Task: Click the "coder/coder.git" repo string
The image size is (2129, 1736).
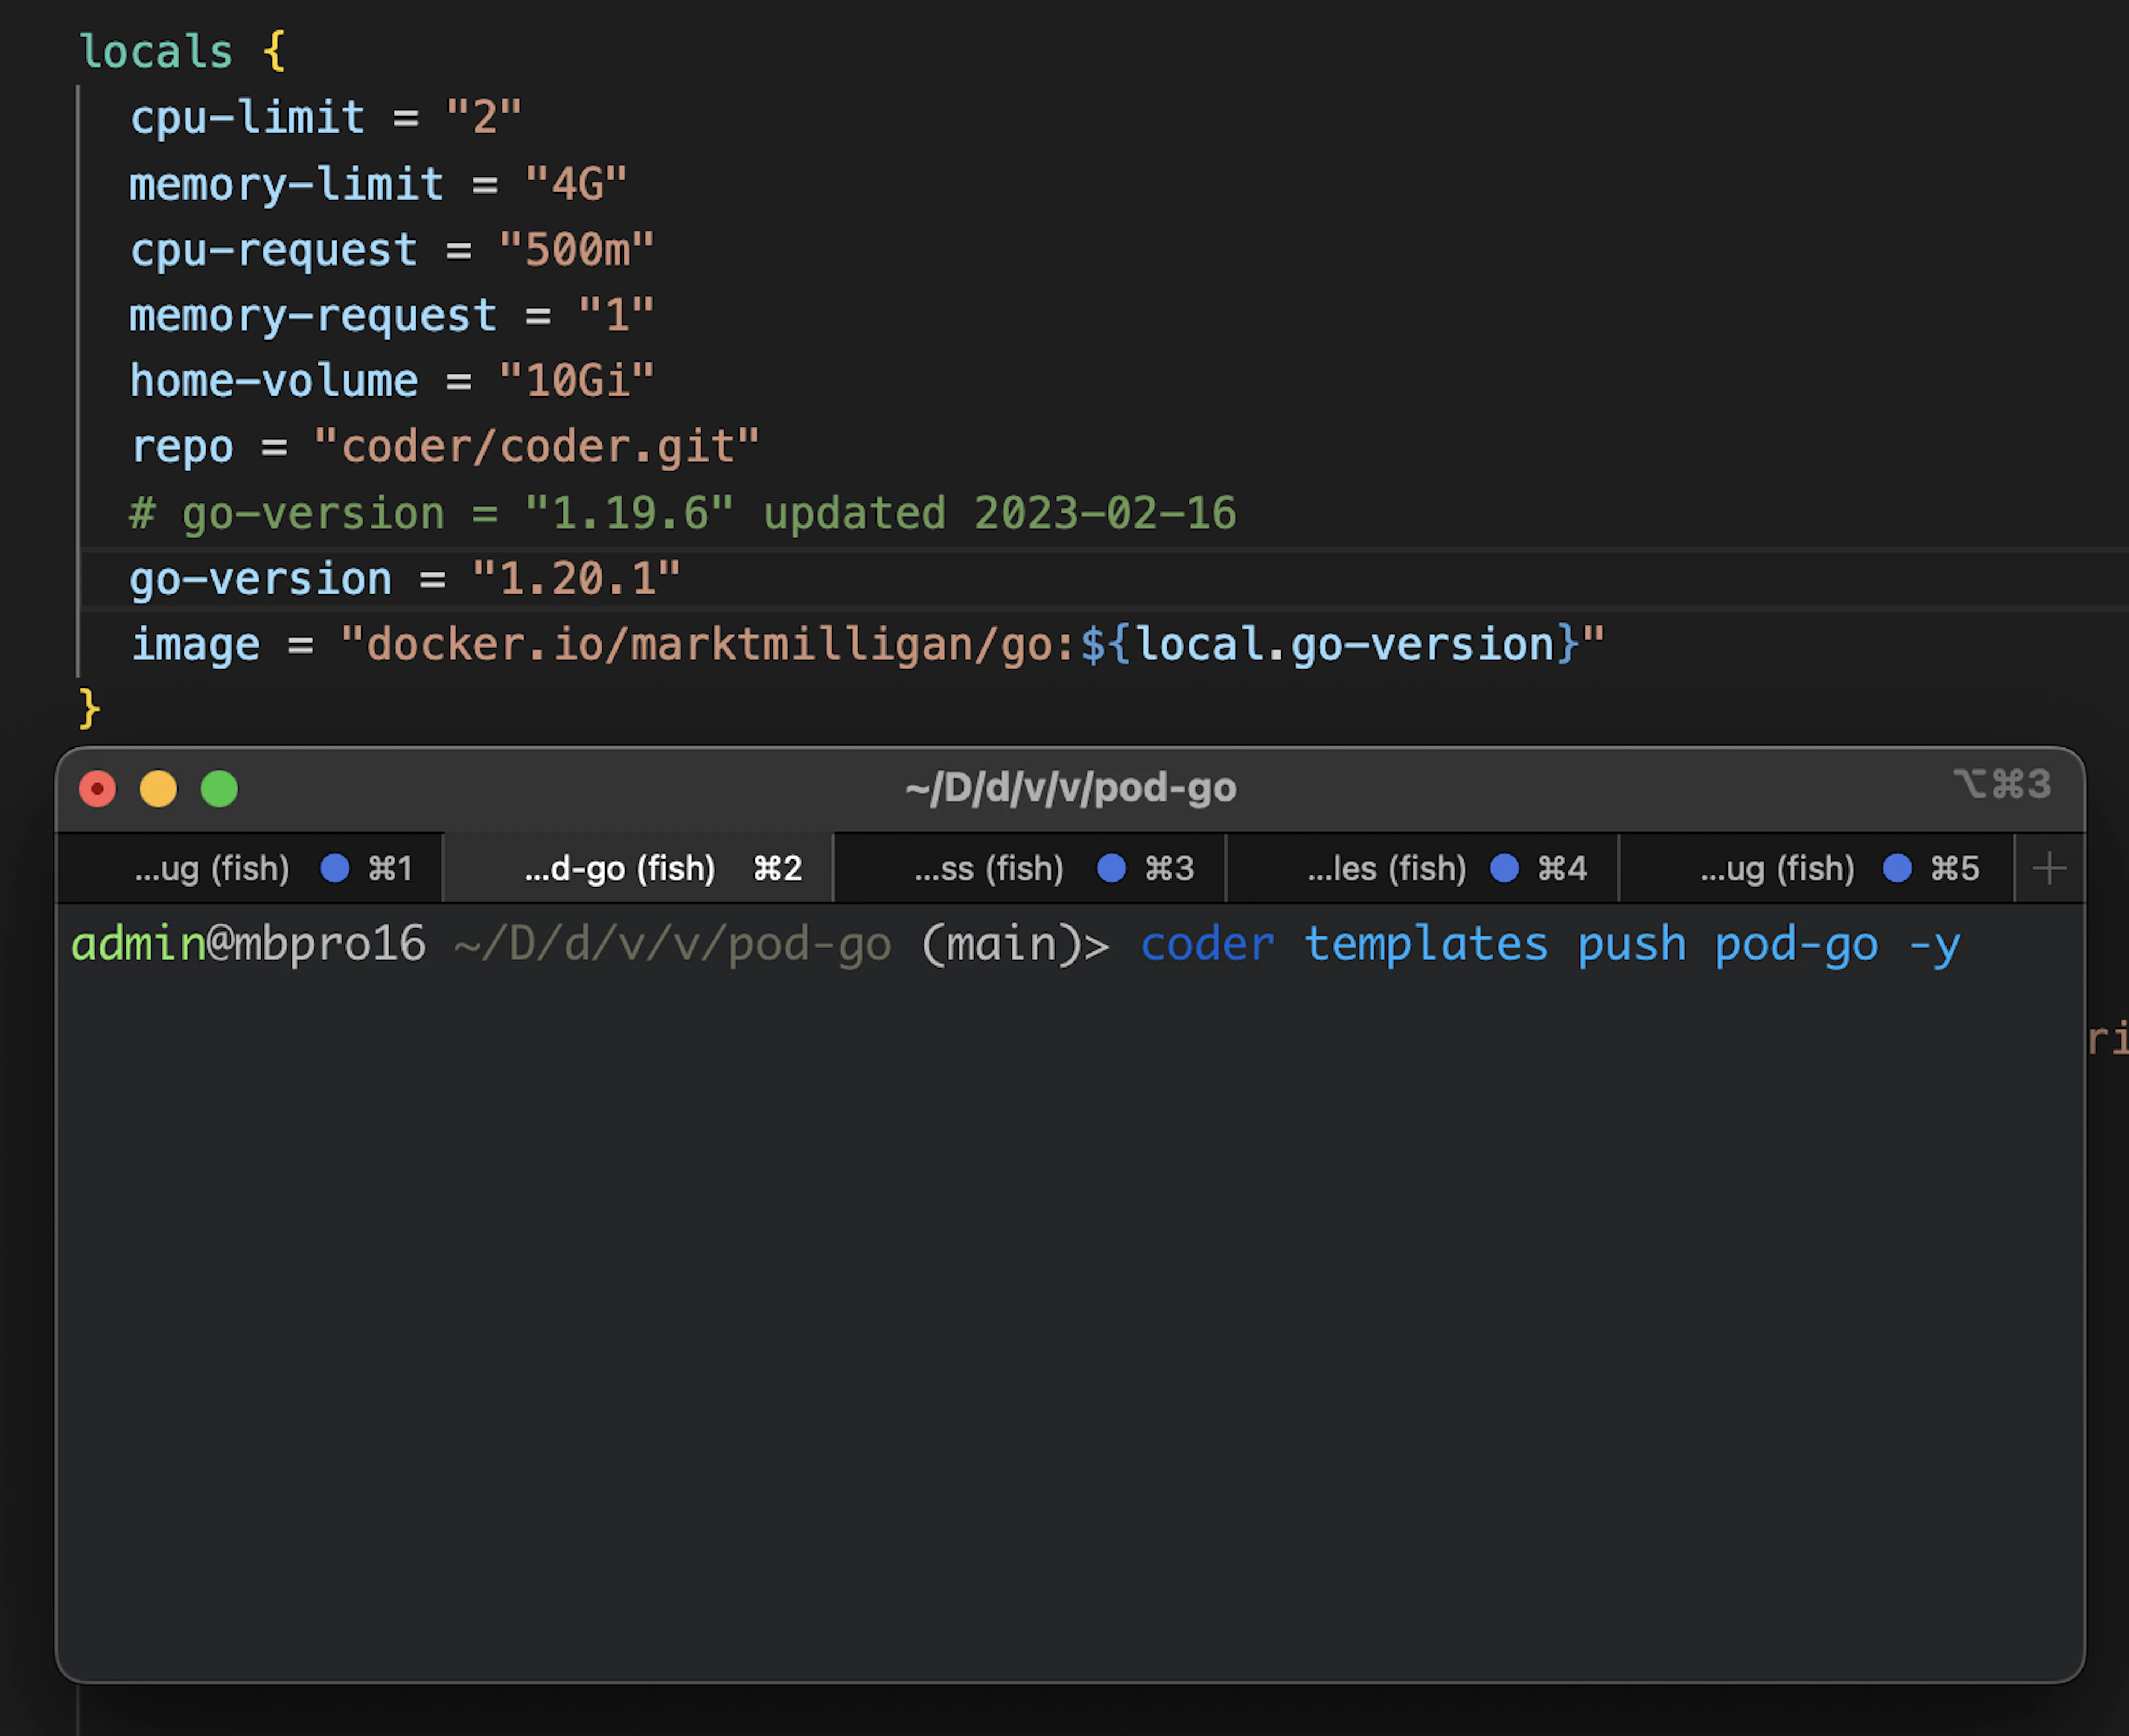Action: pos(536,447)
